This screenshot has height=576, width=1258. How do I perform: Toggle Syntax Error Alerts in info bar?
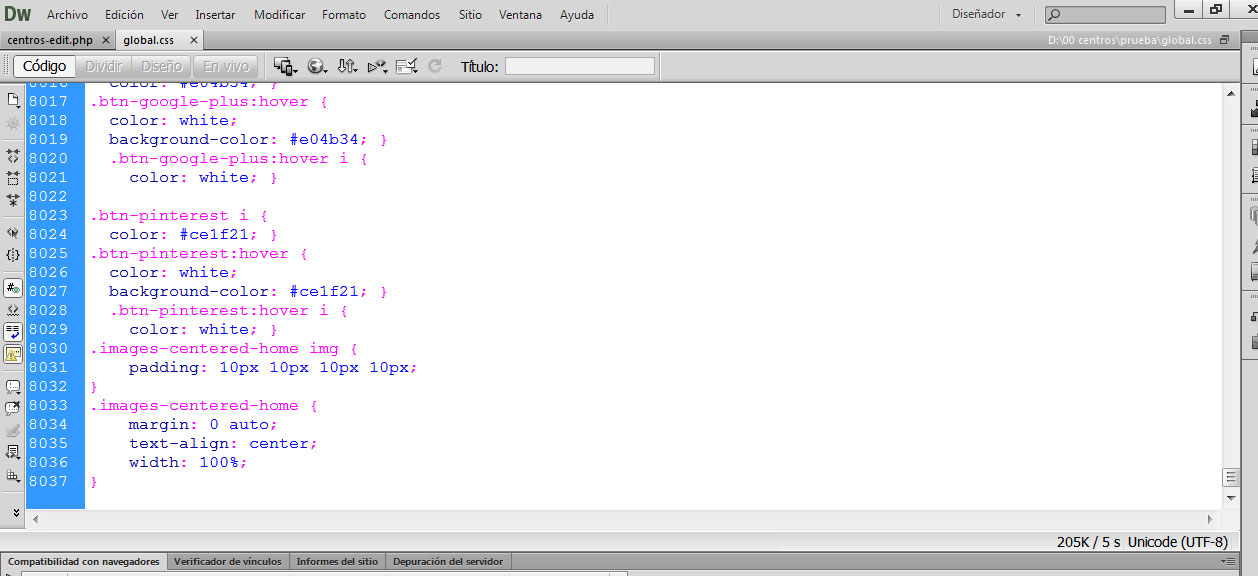click(x=13, y=354)
